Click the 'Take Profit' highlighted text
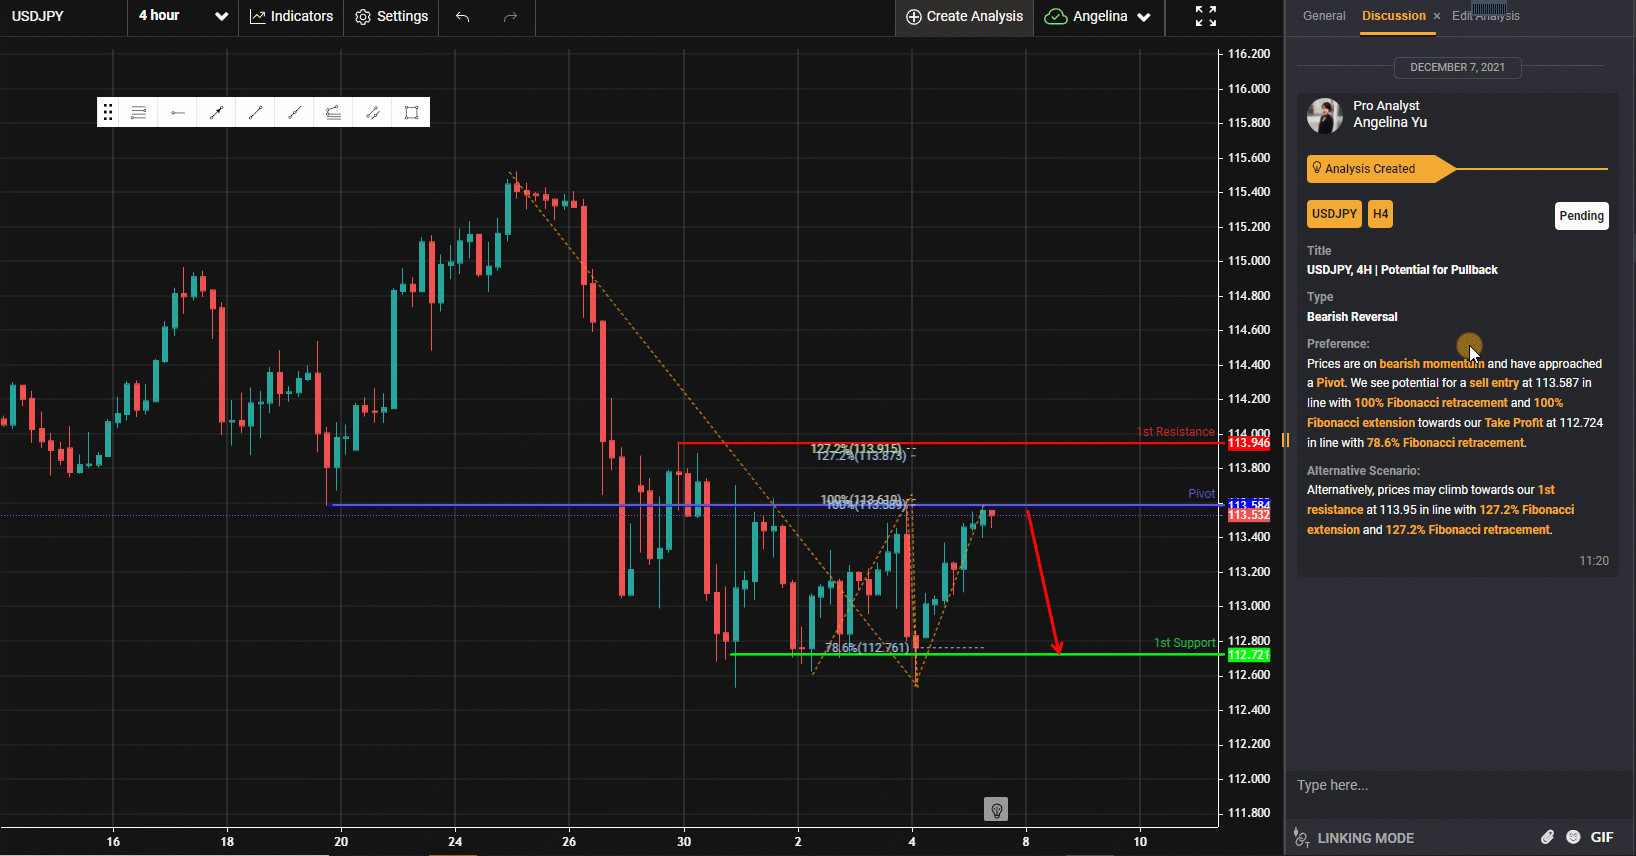Screen dimensions: 1636x856 pyautogui.click(x=1513, y=423)
